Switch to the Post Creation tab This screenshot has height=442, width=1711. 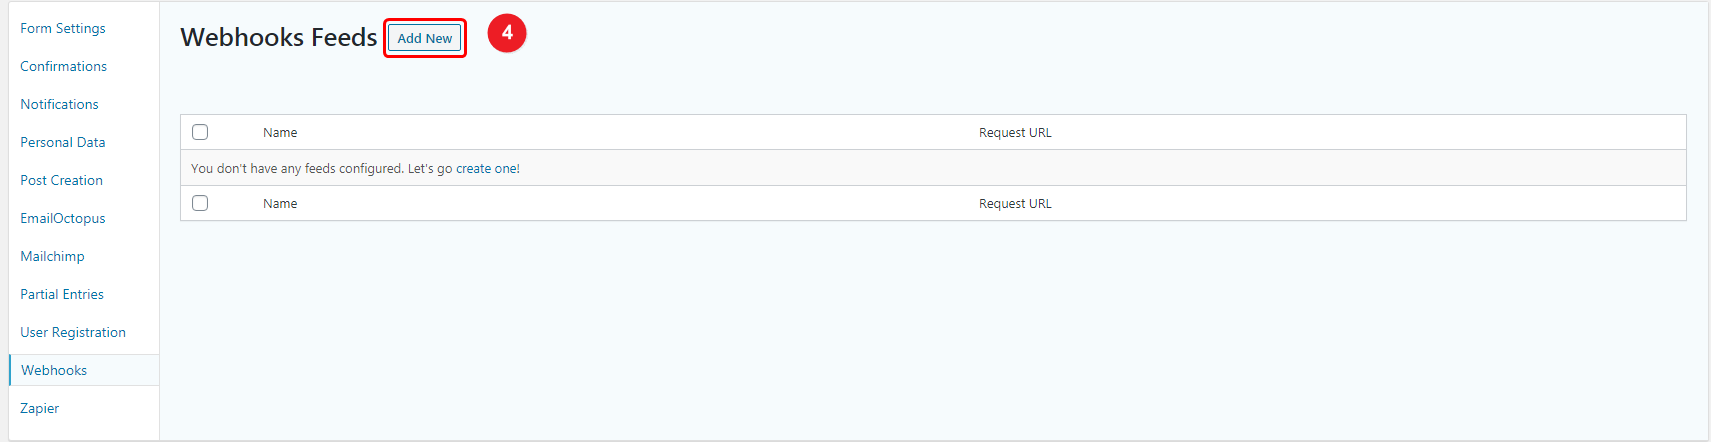tap(62, 180)
